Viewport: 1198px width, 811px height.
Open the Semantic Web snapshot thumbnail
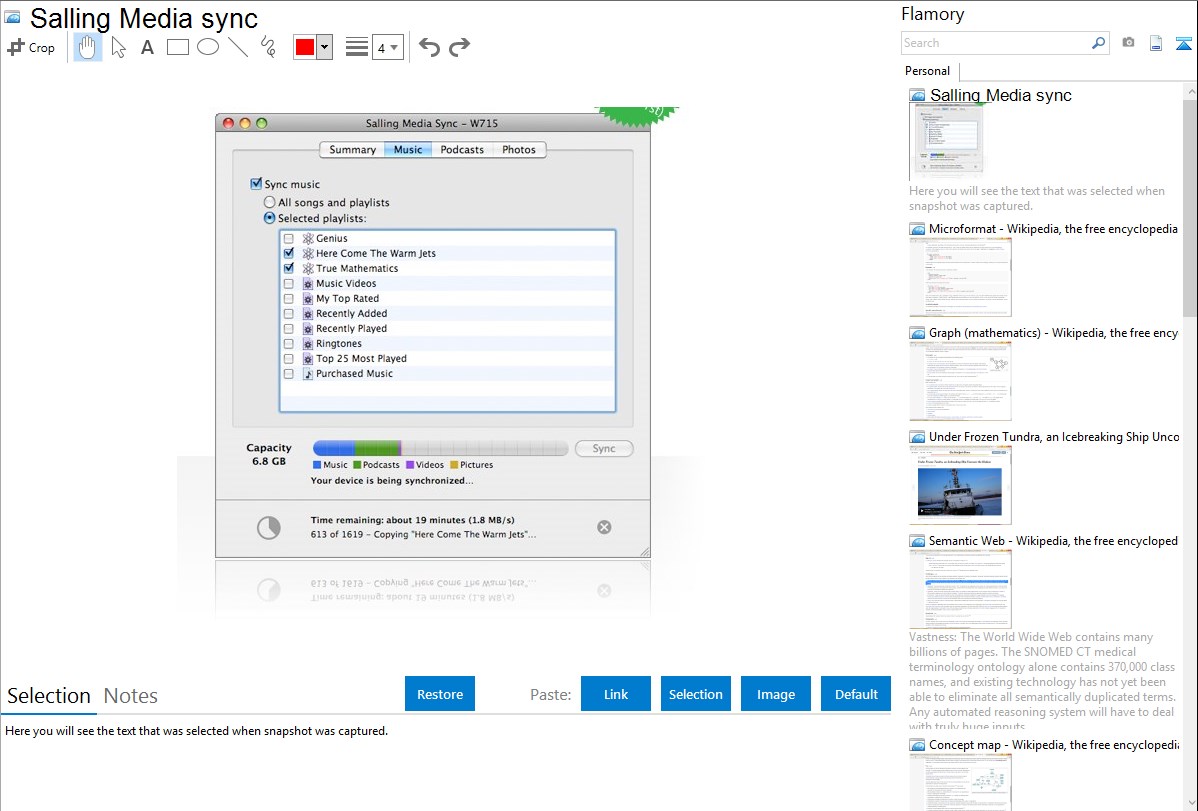960,589
